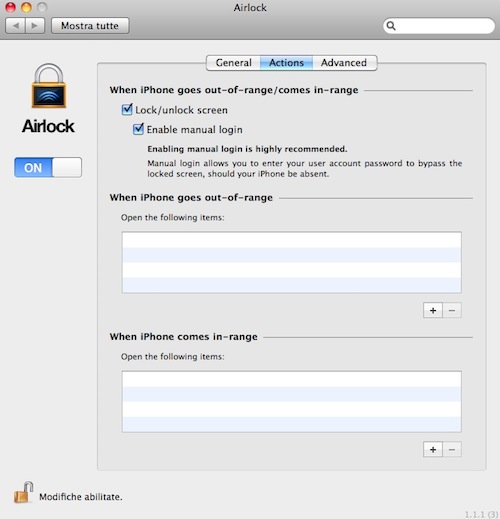Click the Airlock padlock app icon
The width and height of the screenshot is (500, 519).
coord(49,86)
